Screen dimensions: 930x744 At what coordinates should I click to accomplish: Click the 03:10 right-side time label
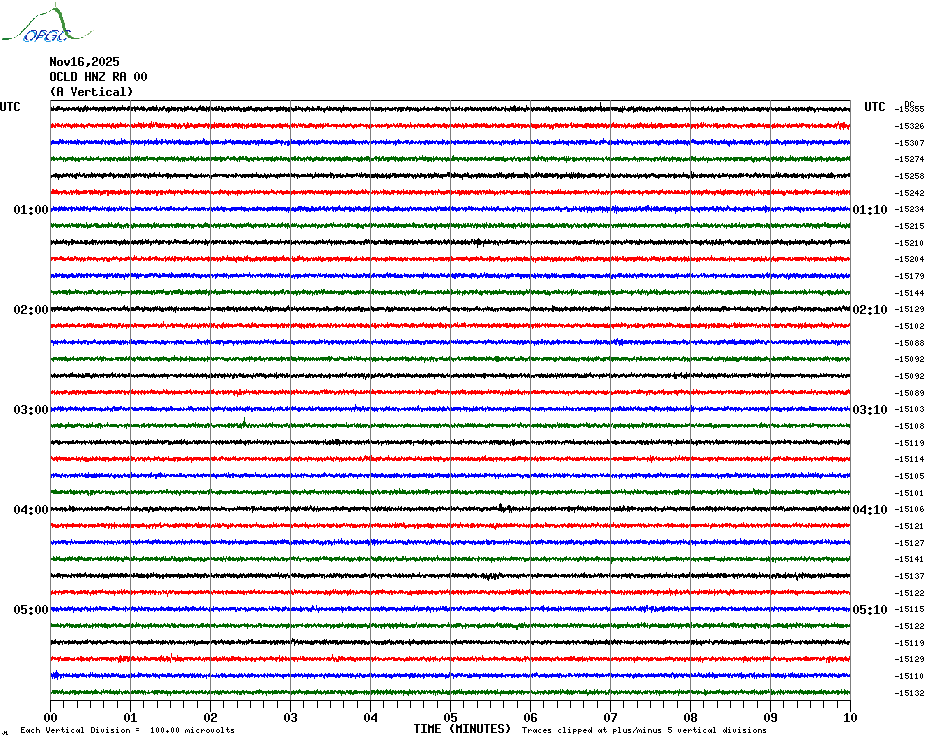[x=870, y=409]
